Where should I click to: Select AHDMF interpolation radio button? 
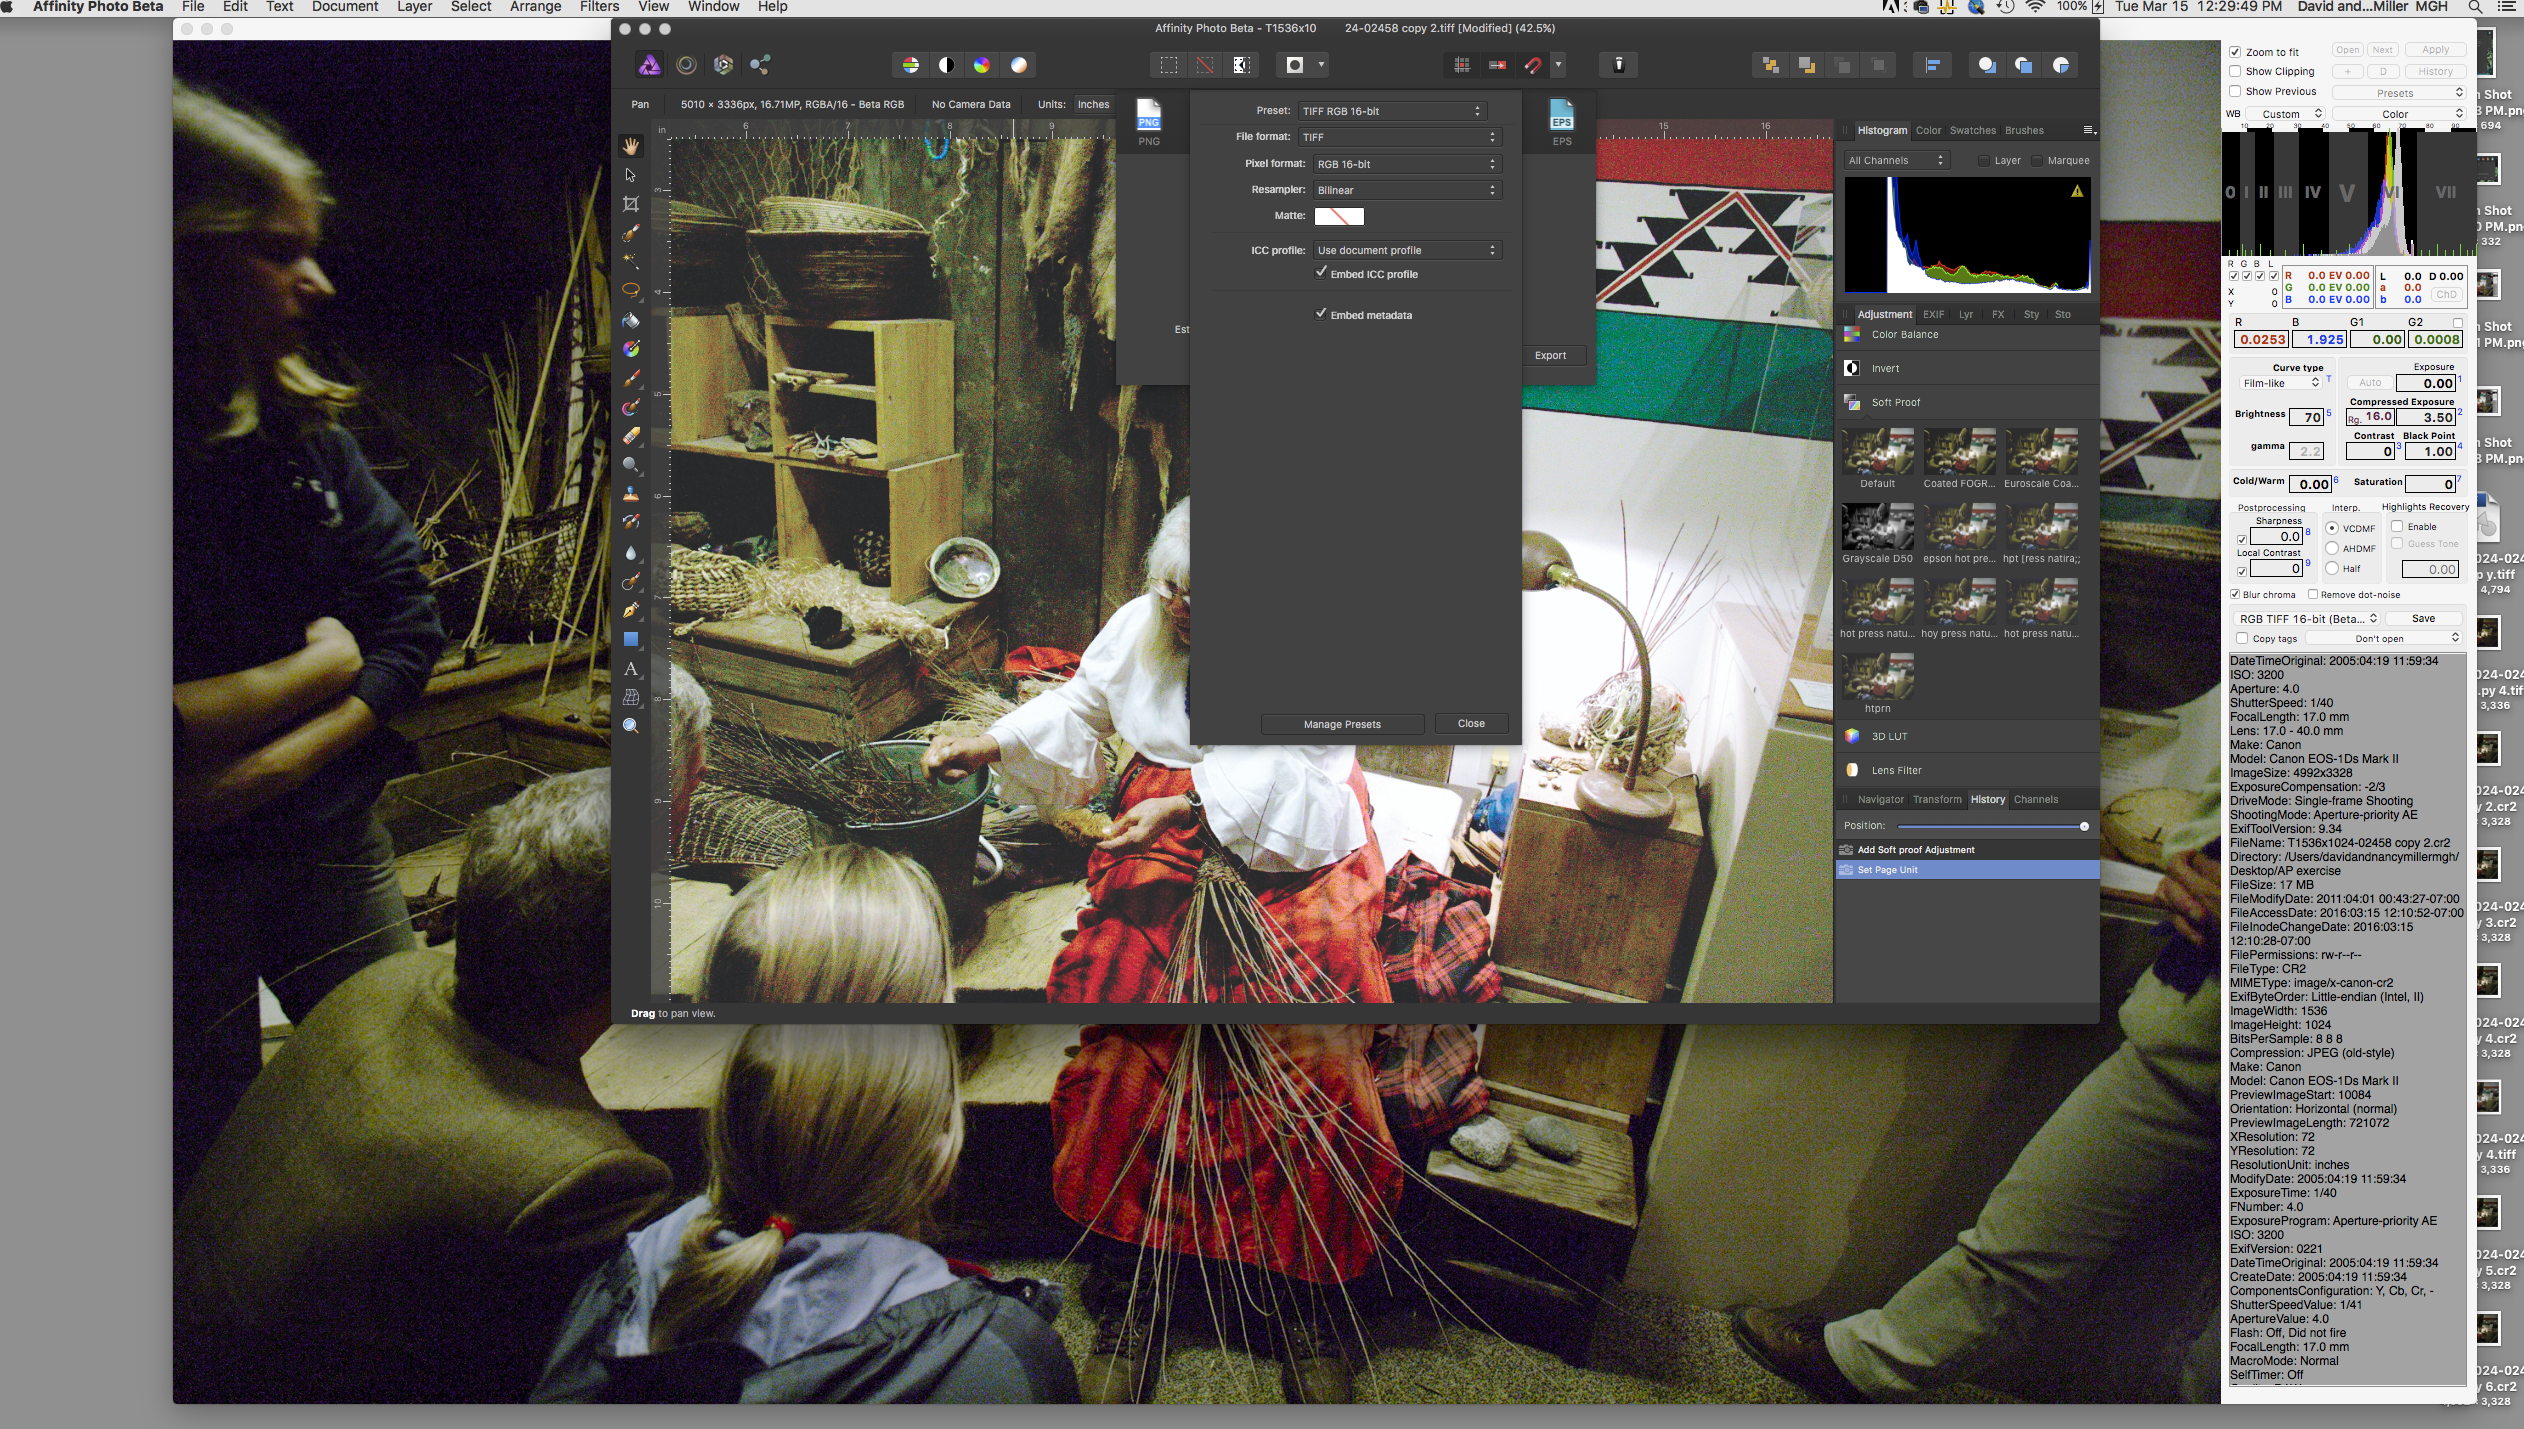point(2332,548)
